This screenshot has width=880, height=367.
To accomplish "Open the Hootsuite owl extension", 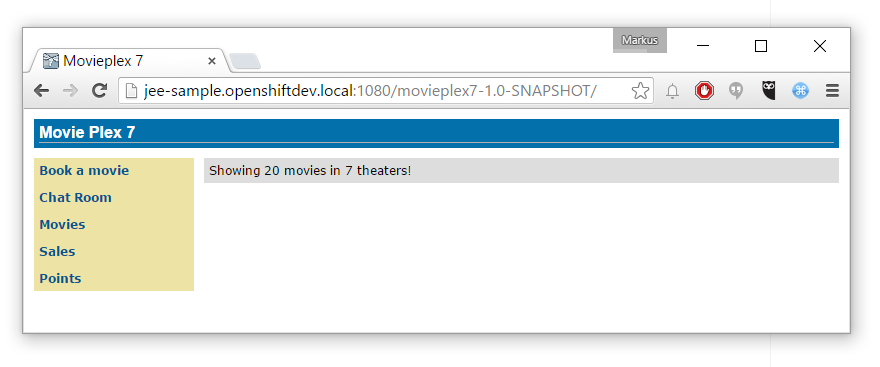I will 769,90.
